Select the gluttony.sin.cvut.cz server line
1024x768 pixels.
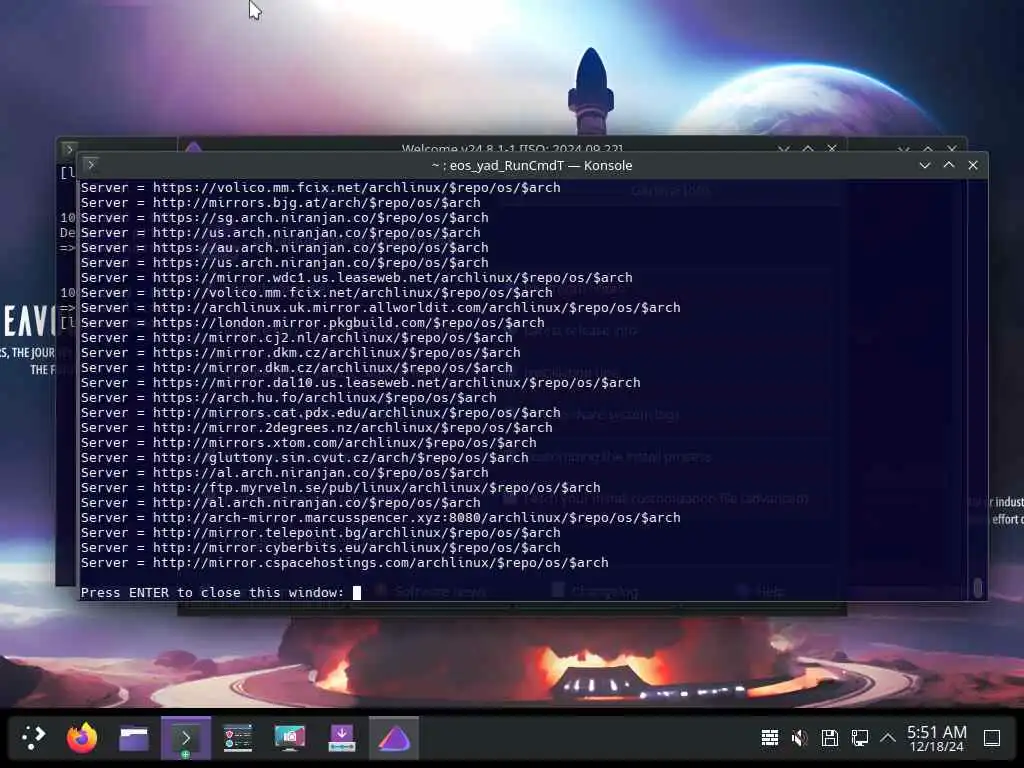click(304, 458)
